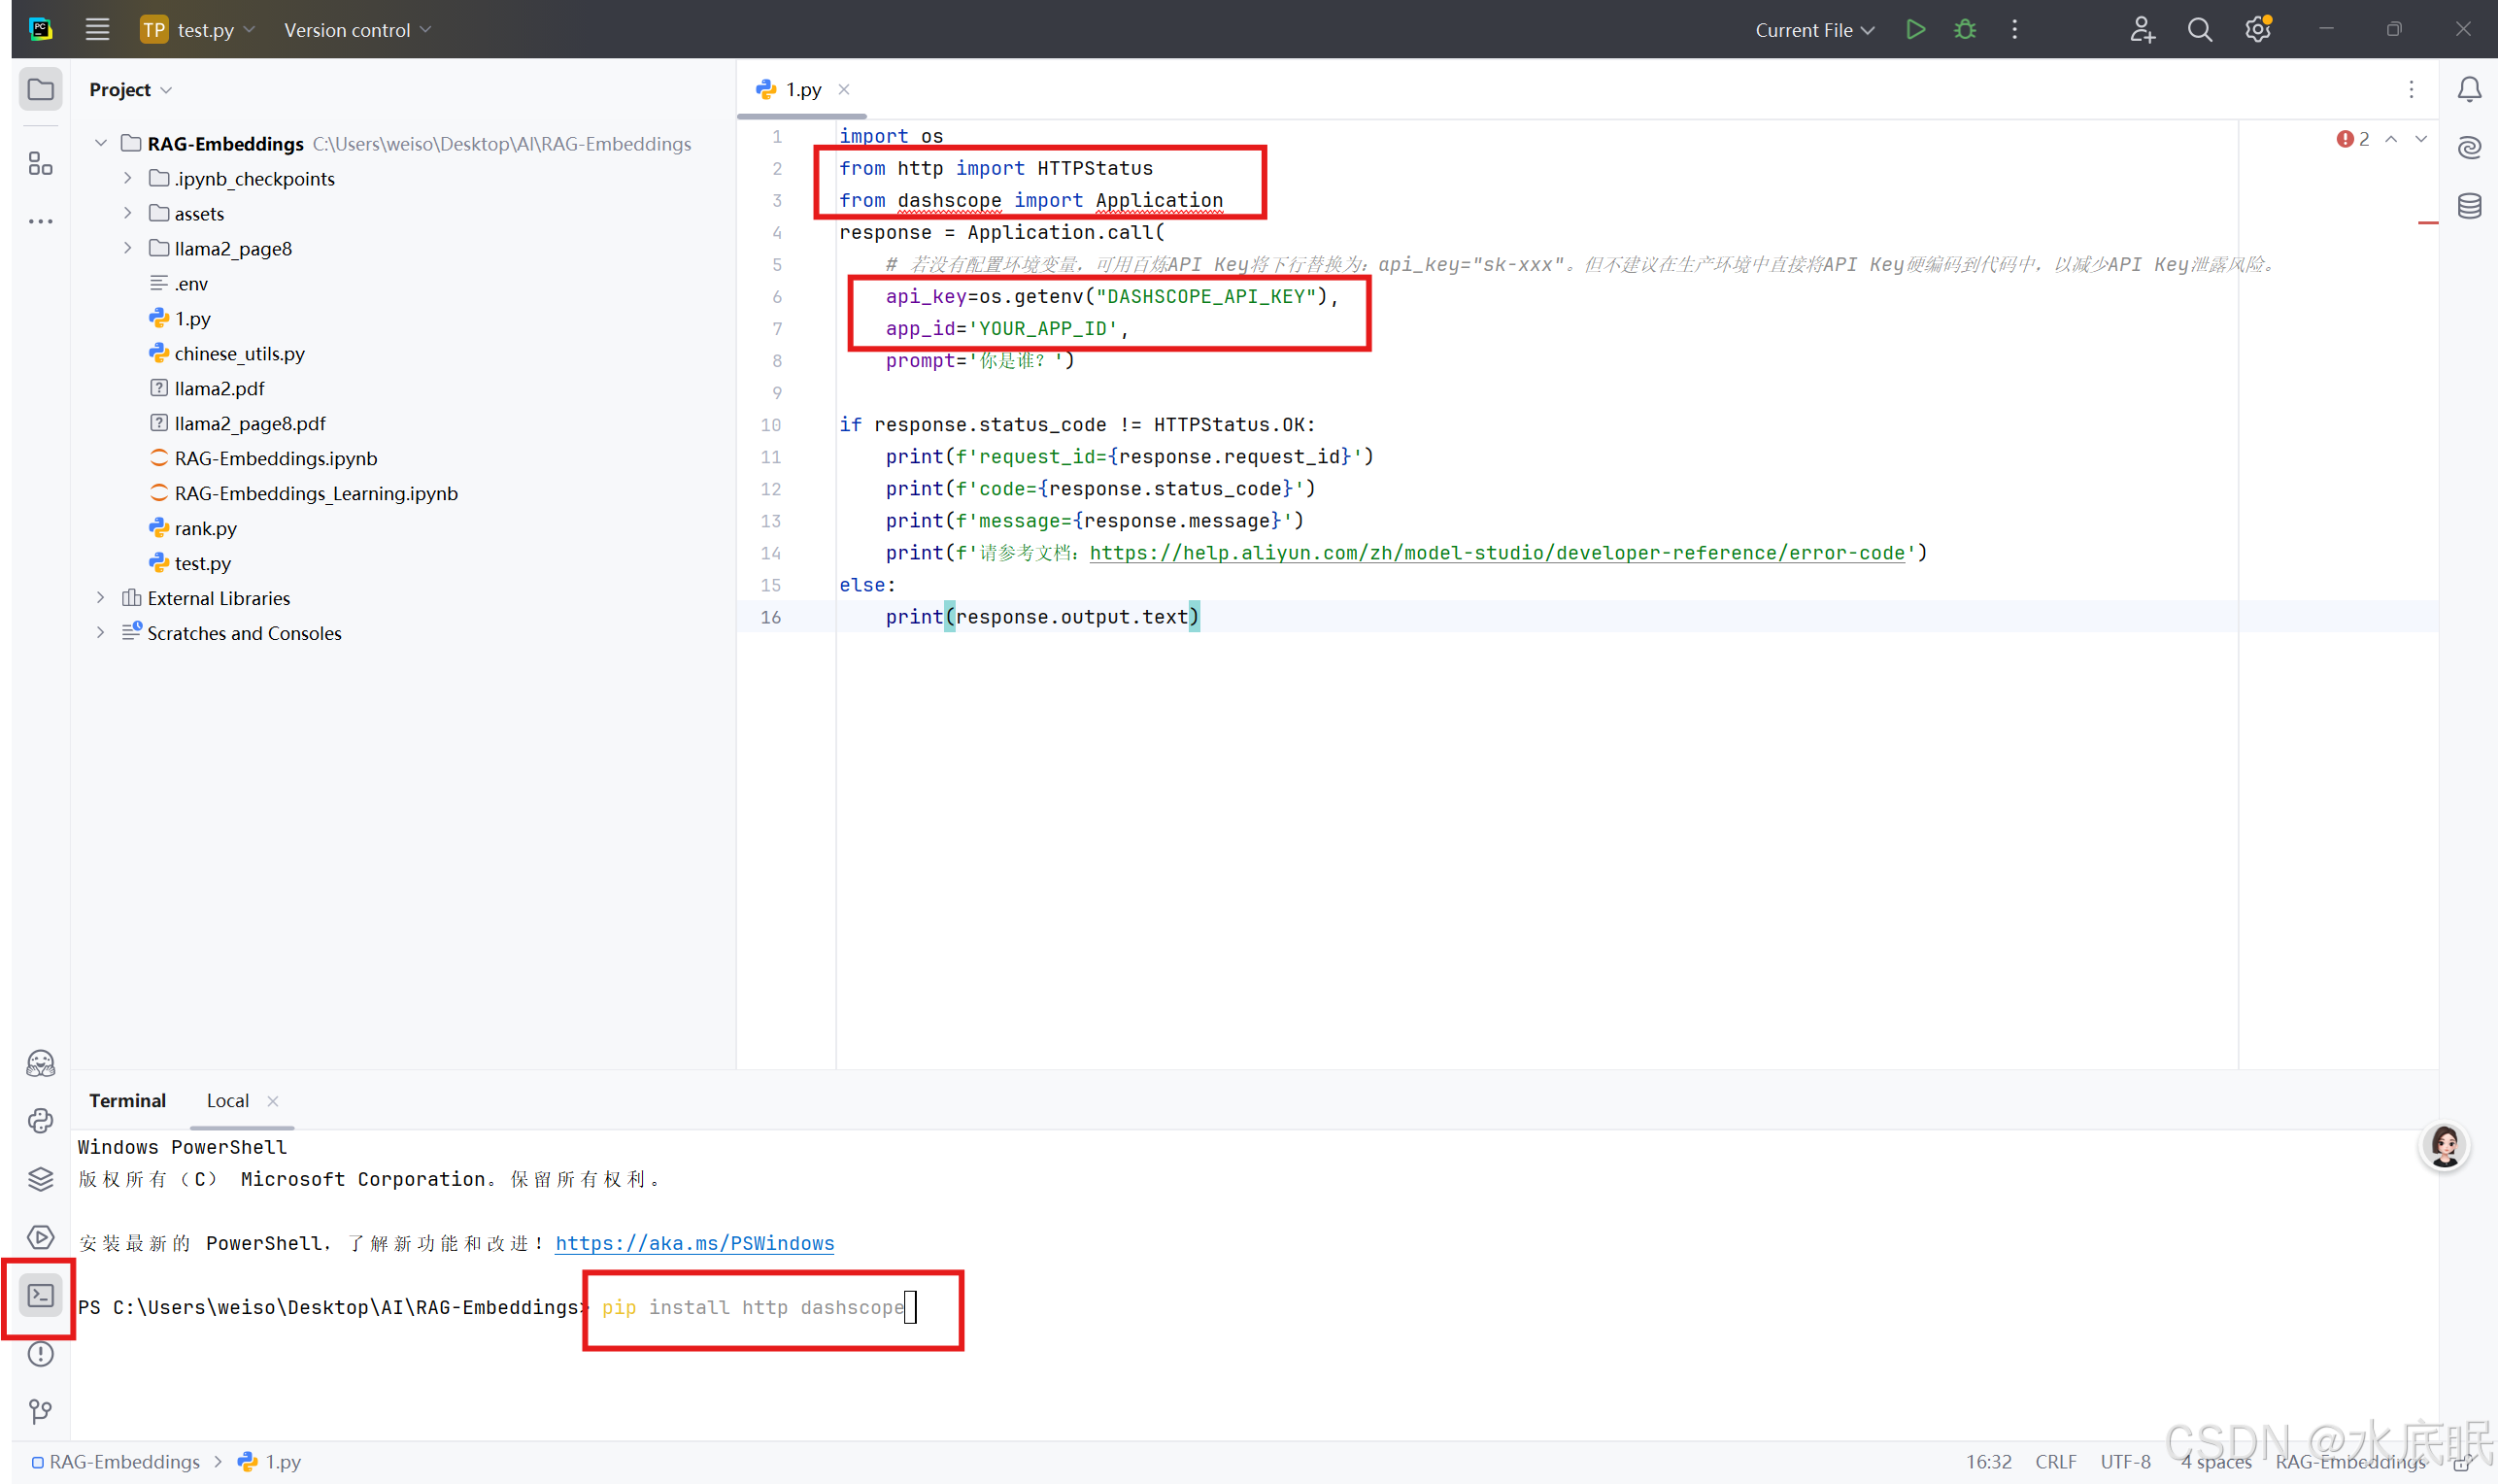Viewport: 2498px width, 1484px height.
Task: Open the aka.ms/PSWindows link in terminal
Action: pos(694,1243)
